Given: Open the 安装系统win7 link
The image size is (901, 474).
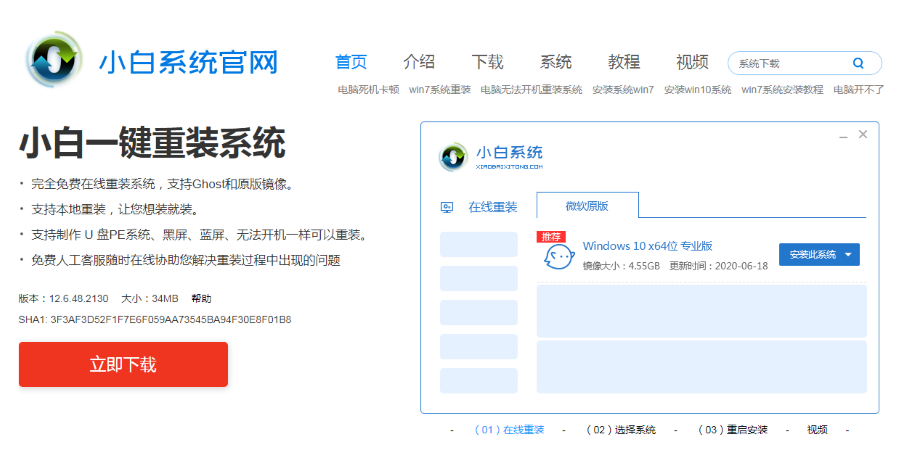Looking at the screenshot, I should click(623, 90).
